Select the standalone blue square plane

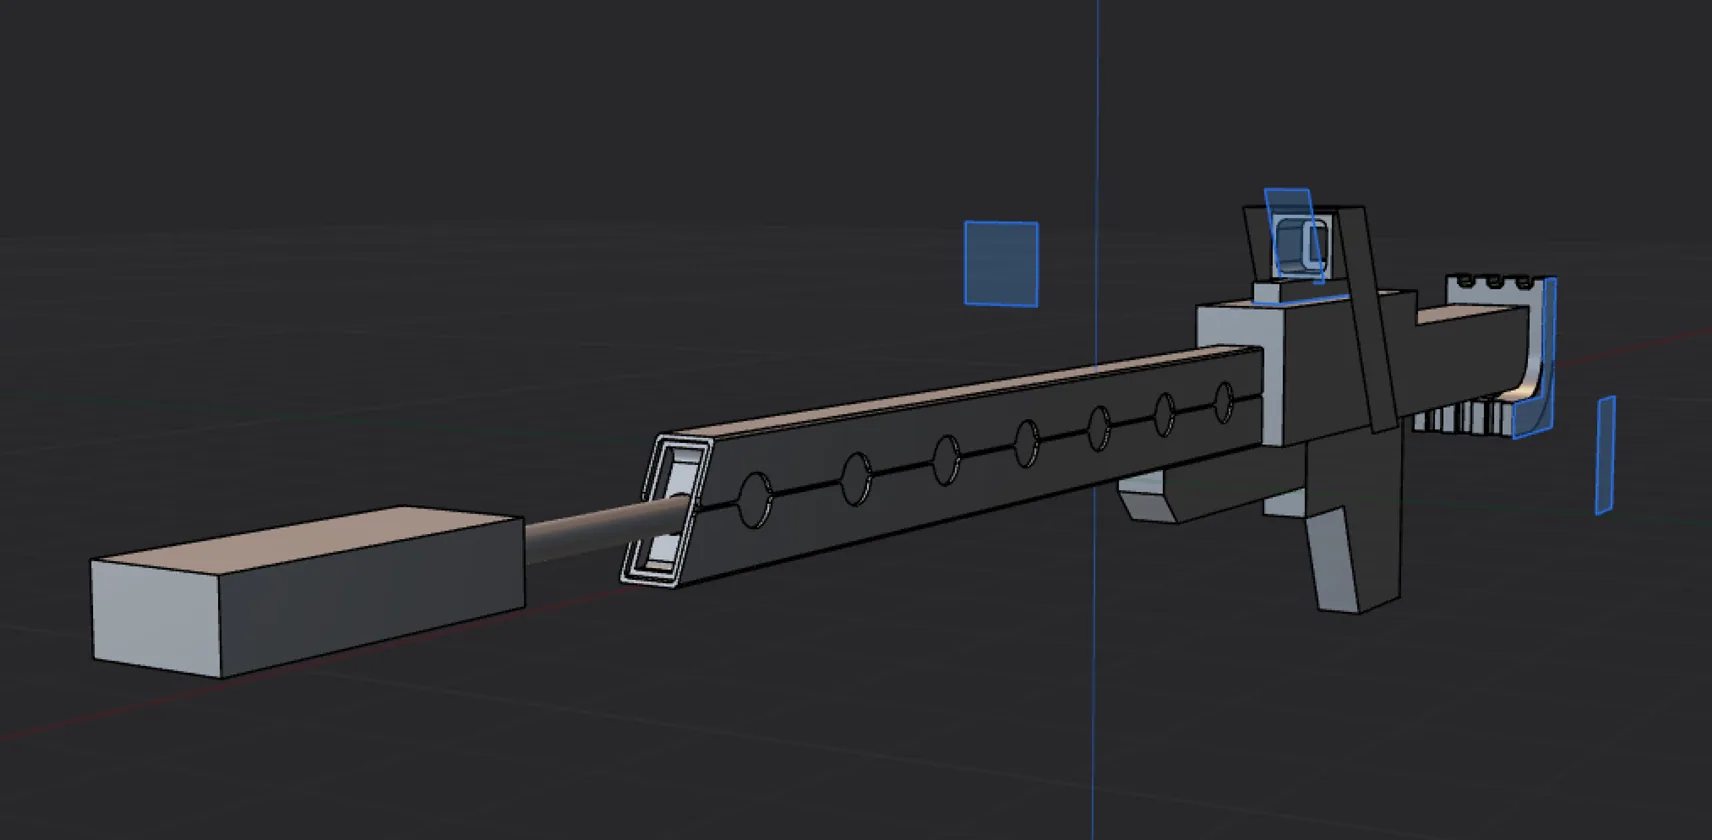click(1001, 264)
